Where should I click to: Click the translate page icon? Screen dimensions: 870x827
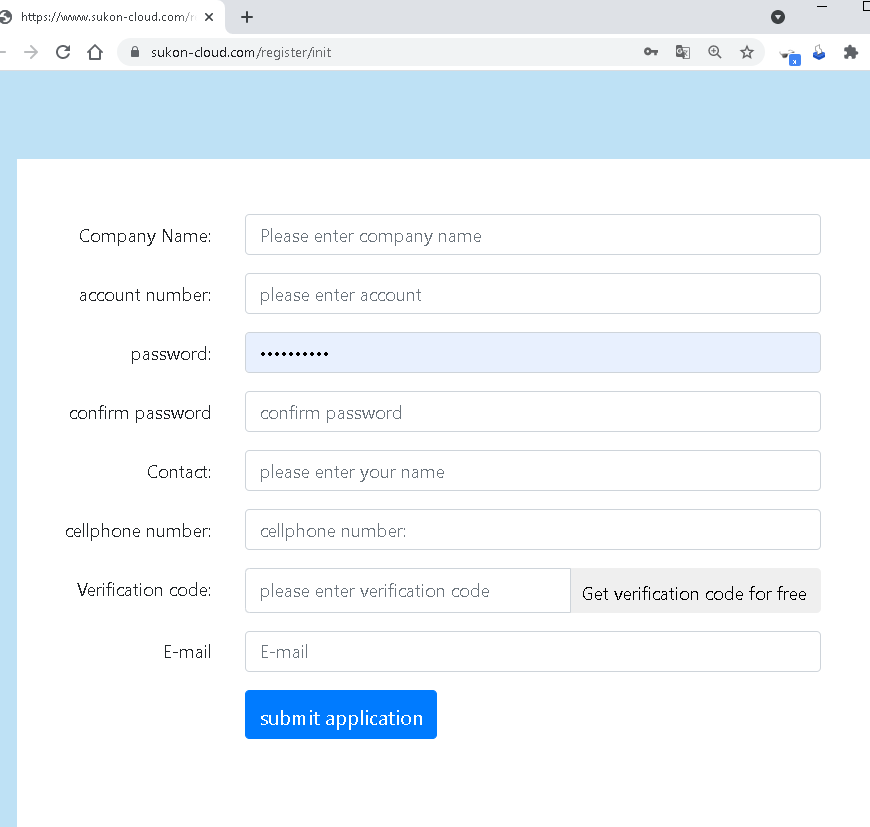click(x=683, y=52)
